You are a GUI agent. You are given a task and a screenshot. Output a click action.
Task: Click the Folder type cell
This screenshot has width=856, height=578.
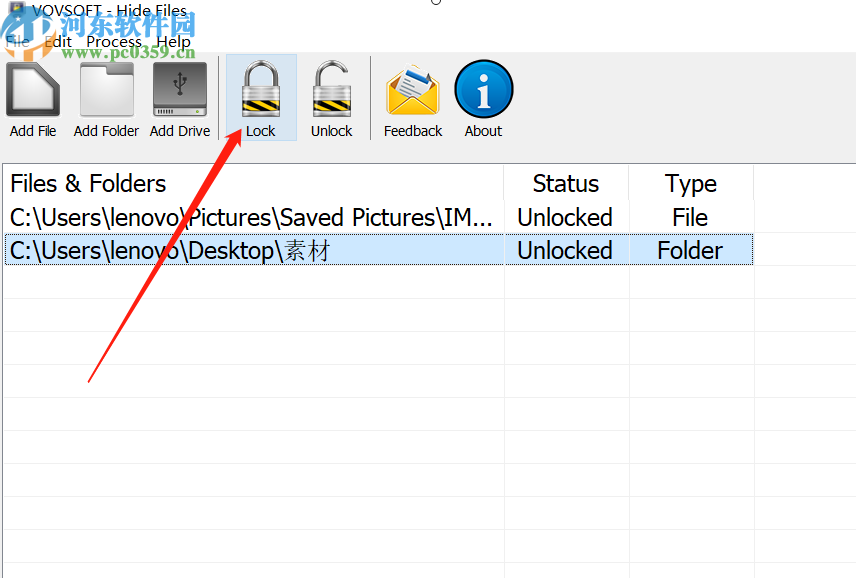pyautogui.click(x=690, y=250)
